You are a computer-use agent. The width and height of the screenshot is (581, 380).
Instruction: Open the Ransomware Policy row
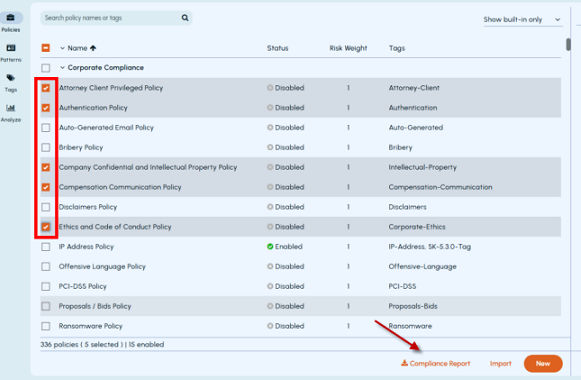point(301,326)
